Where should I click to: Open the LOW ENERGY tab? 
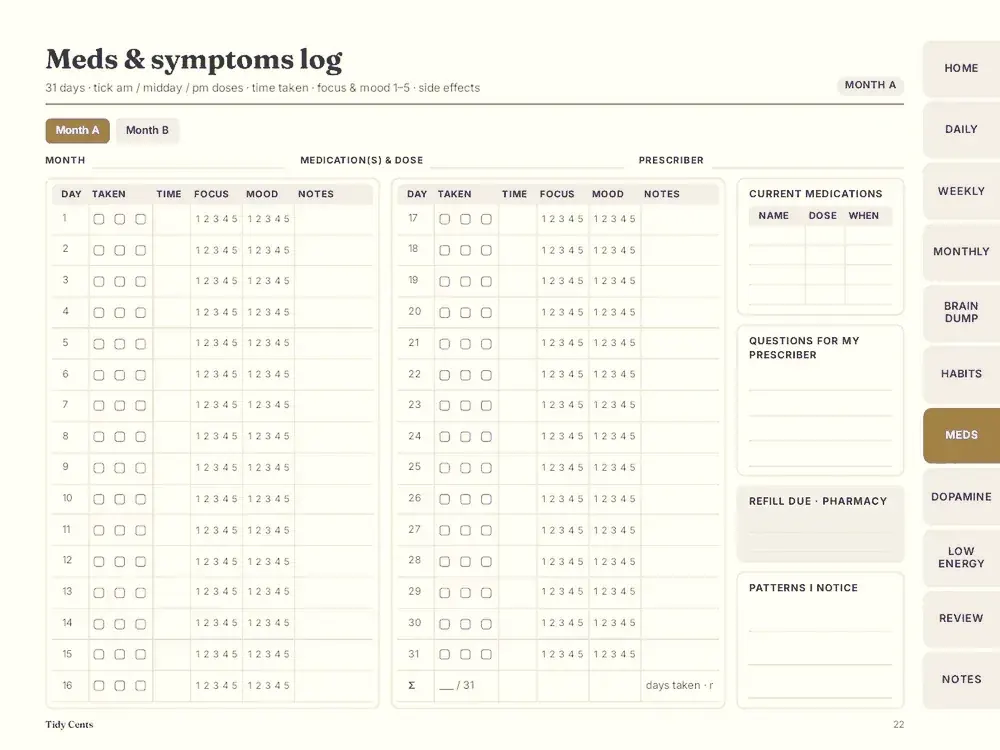pos(961,557)
